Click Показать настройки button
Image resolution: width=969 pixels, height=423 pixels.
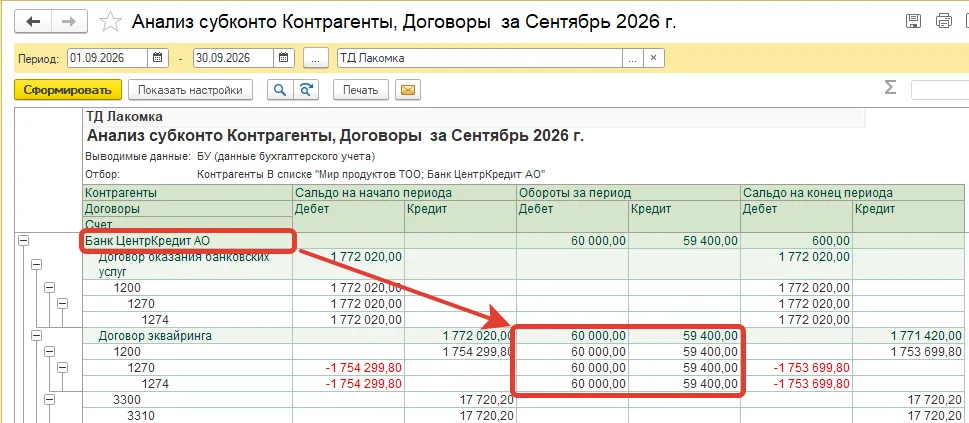190,90
